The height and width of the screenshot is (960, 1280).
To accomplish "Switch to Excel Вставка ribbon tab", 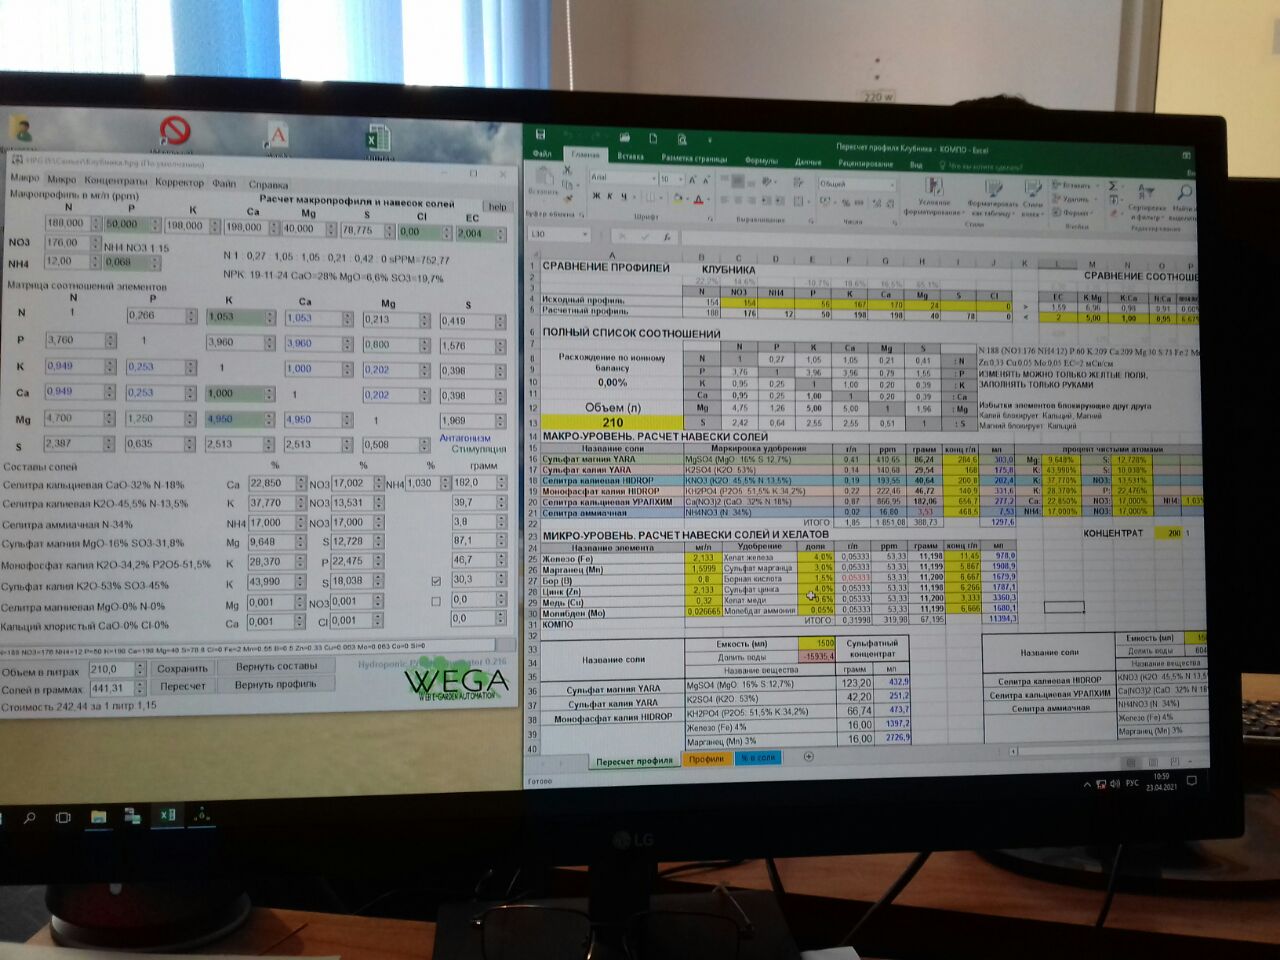I will tap(630, 157).
